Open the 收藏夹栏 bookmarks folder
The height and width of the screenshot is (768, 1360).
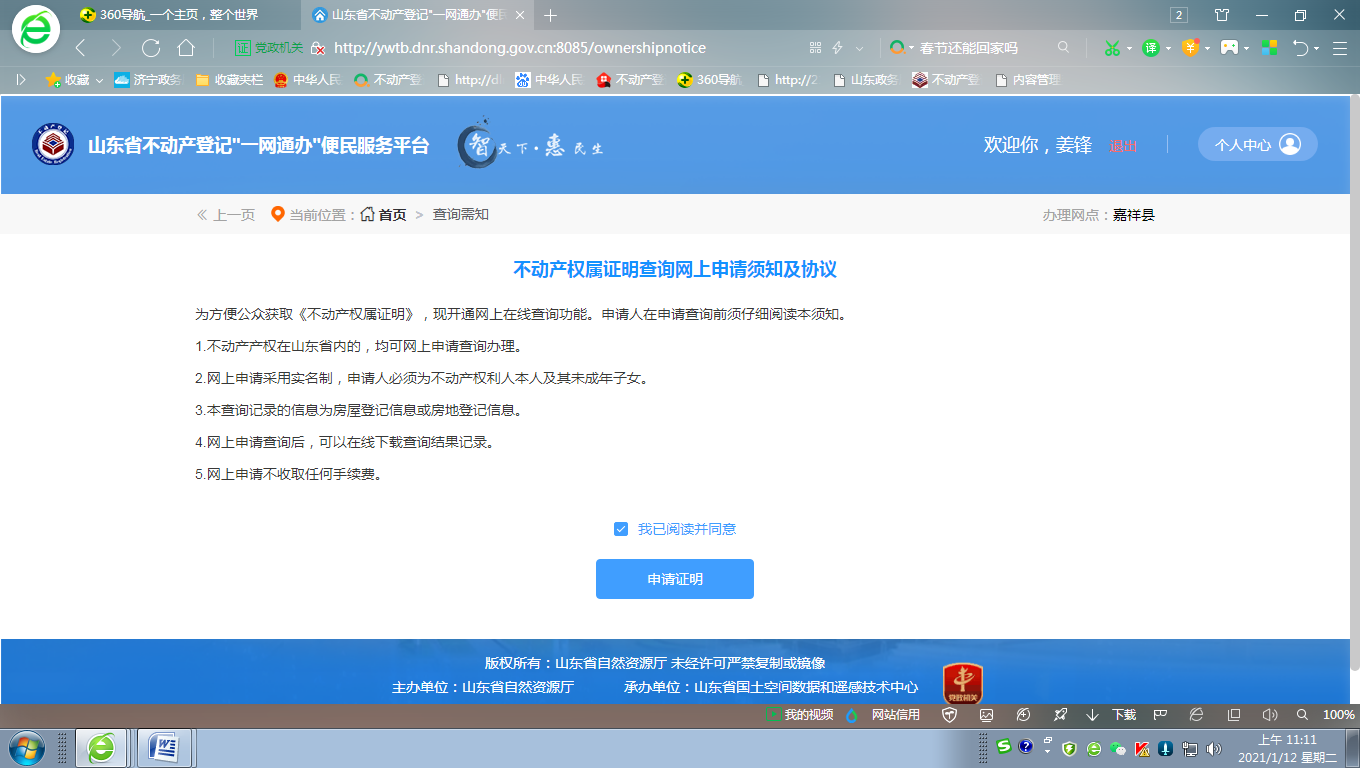coord(229,80)
